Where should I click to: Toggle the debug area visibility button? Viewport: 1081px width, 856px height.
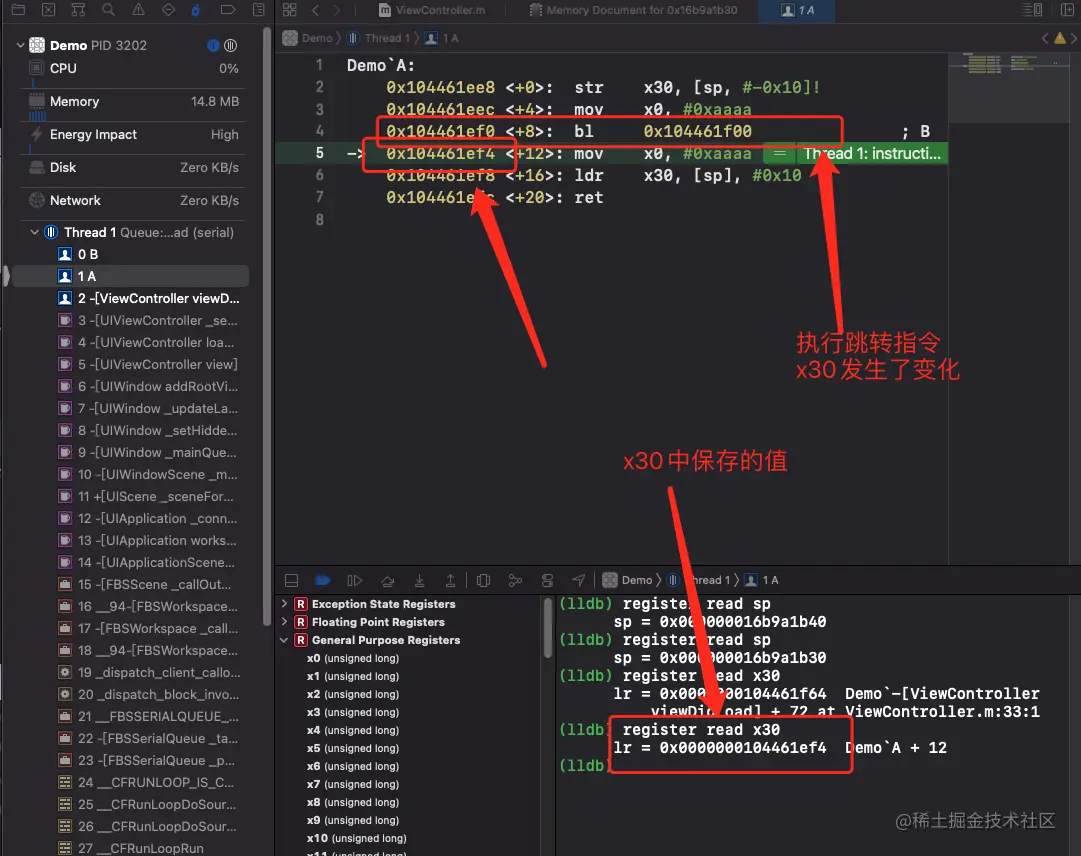click(x=291, y=580)
